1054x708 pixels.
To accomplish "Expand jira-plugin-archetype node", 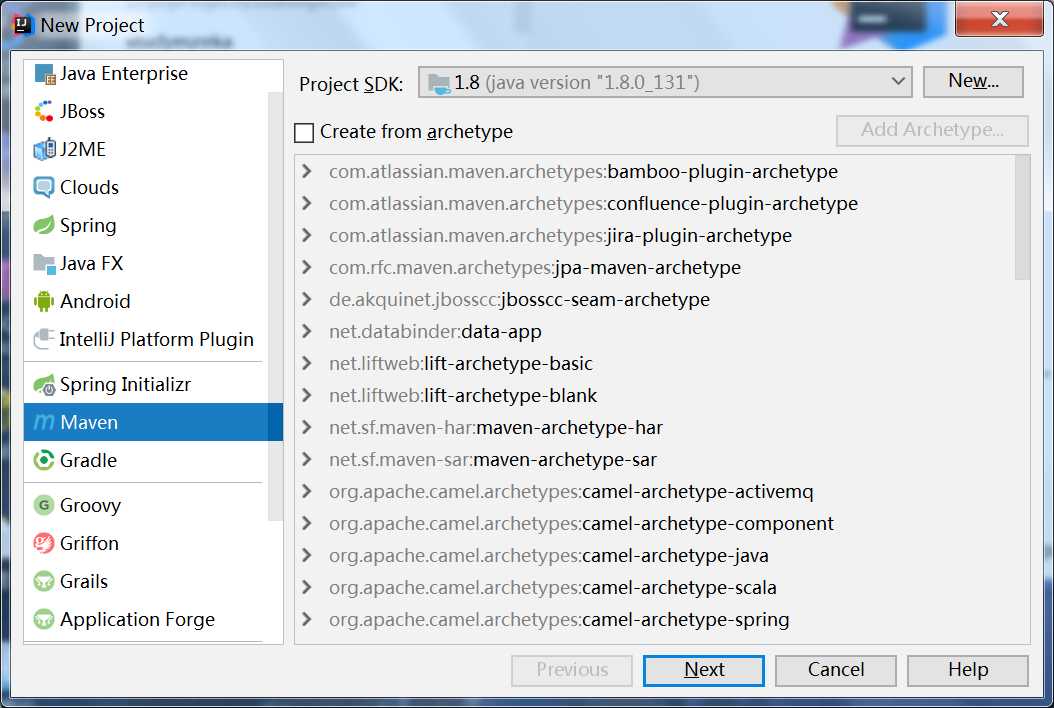I will coord(307,235).
